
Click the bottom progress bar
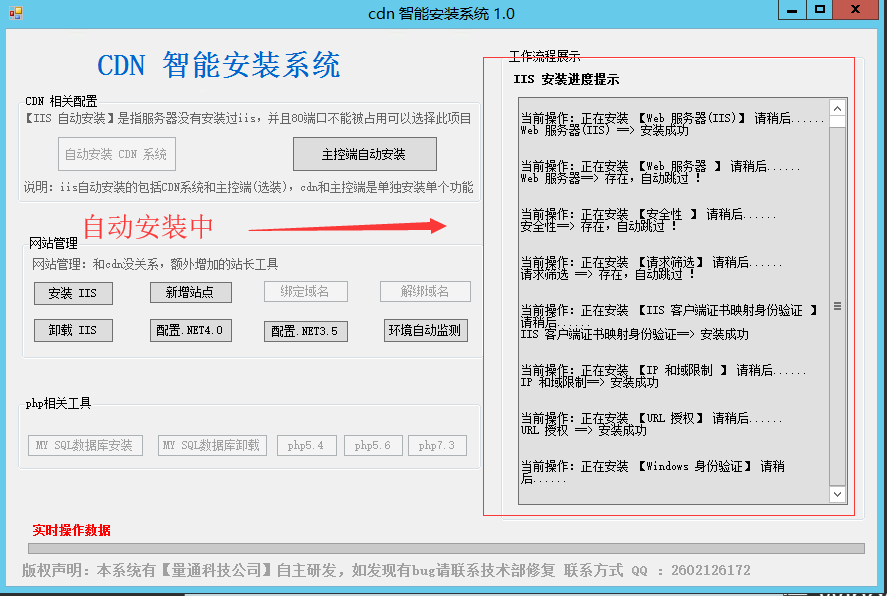click(445, 548)
